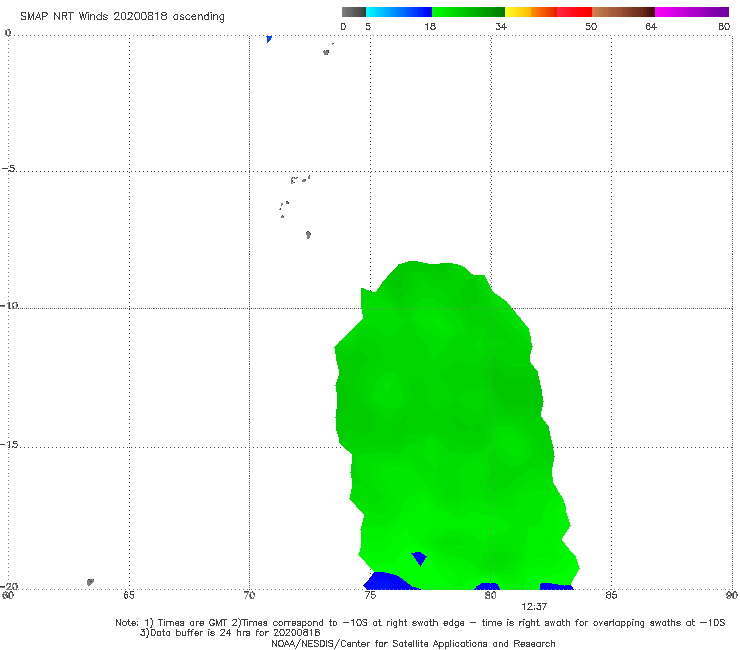
Task: Click the '-20' latitude axis label
Action: [9, 586]
